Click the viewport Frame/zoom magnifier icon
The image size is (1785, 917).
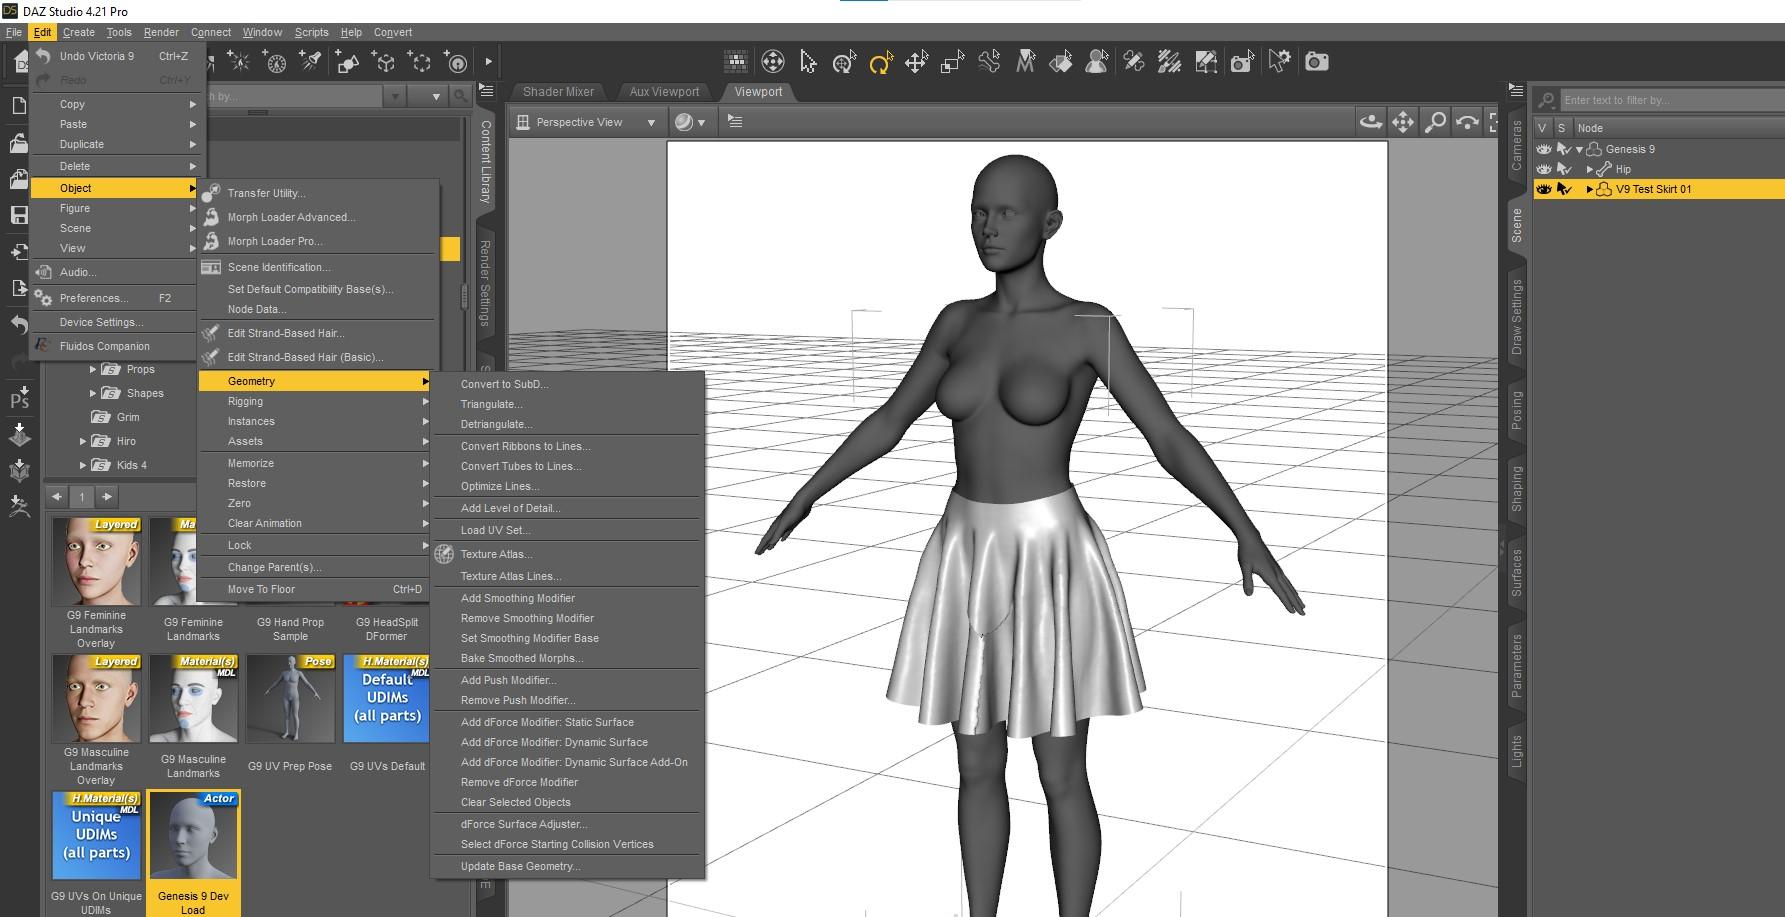point(1435,122)
